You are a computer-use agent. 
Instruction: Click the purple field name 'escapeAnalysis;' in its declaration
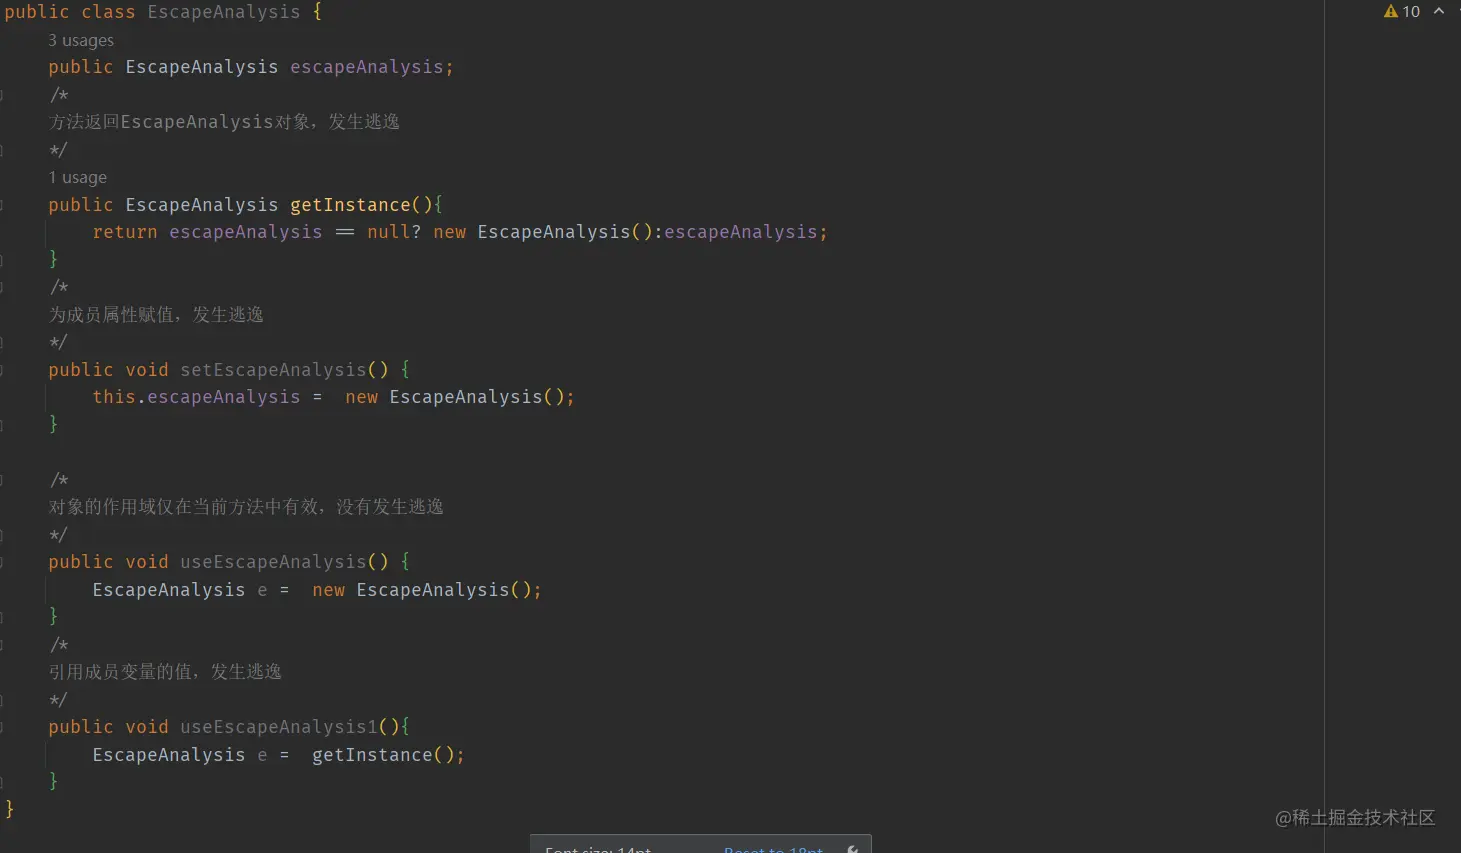[372, 67]
